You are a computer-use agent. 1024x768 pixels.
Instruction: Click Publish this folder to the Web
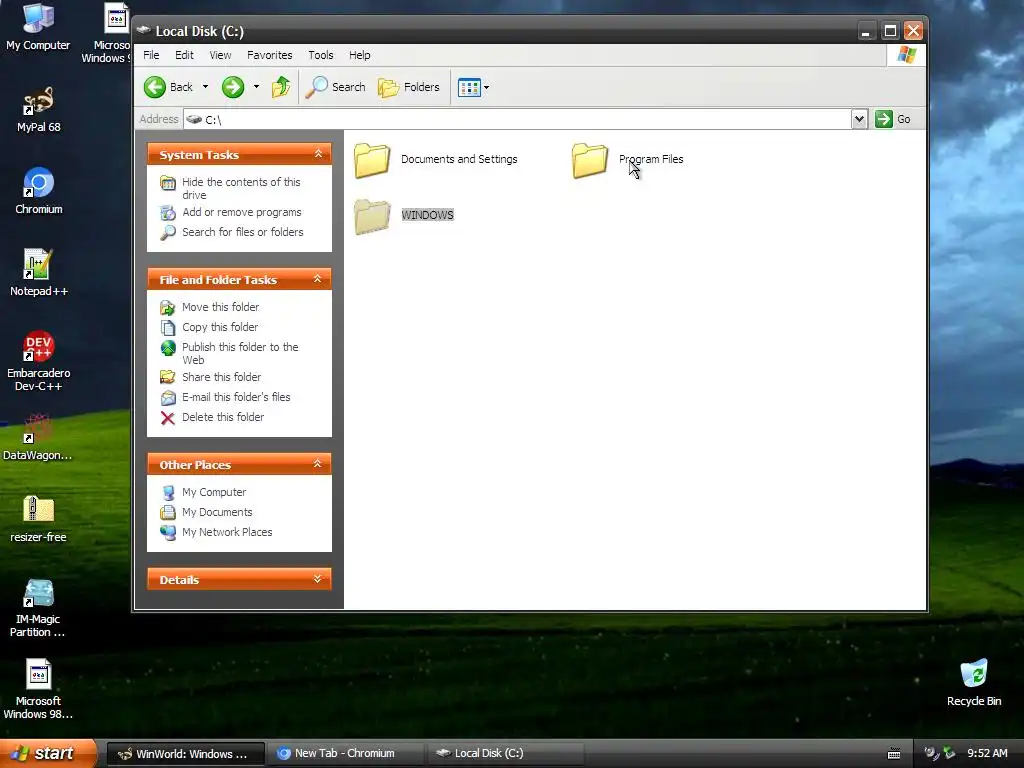point(240,353)
